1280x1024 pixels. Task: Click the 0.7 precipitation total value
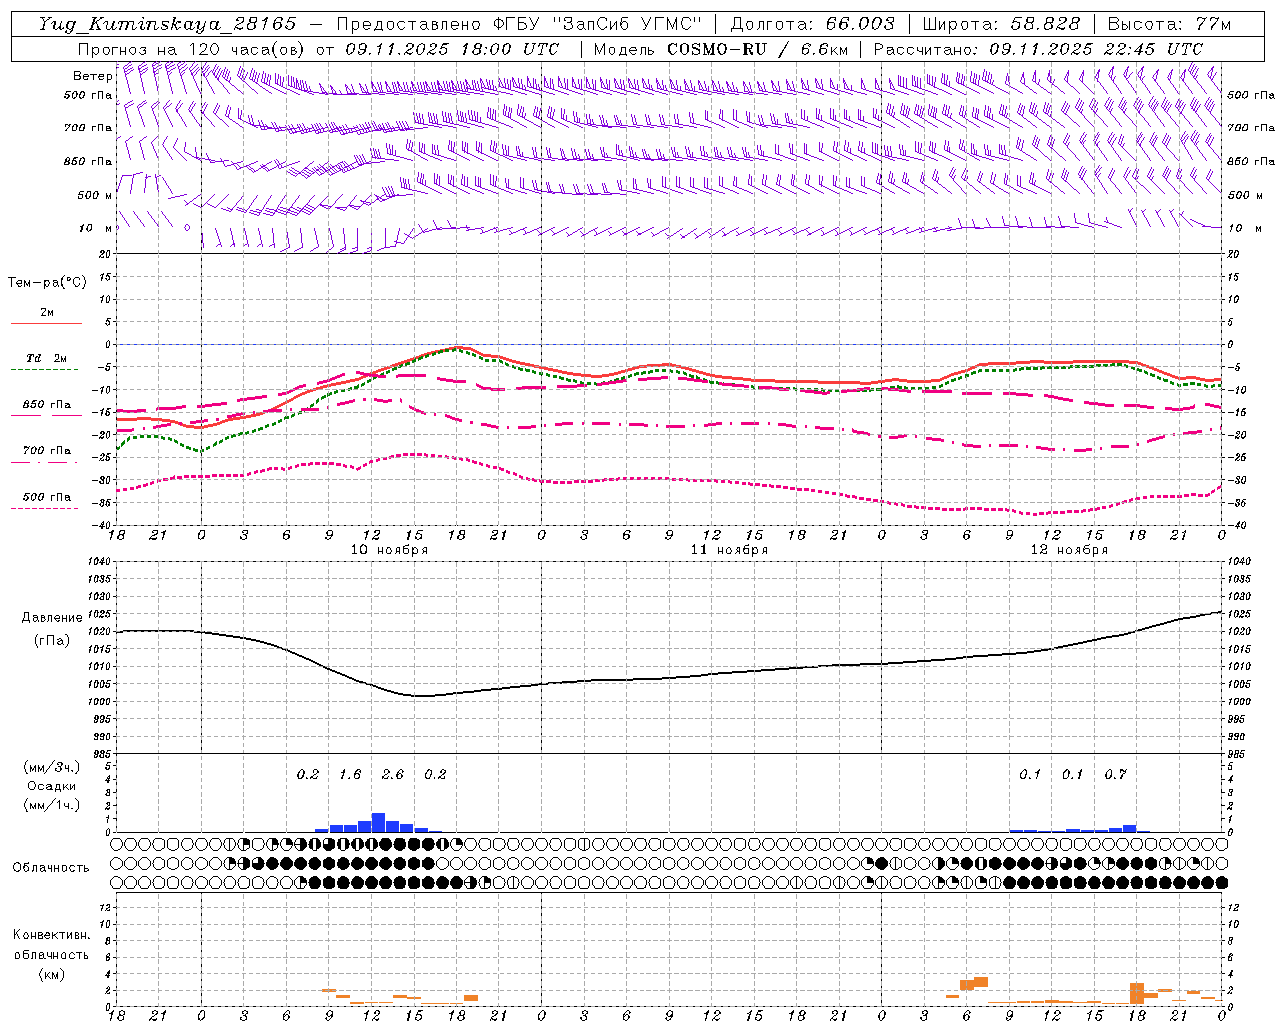(1115, 775)
